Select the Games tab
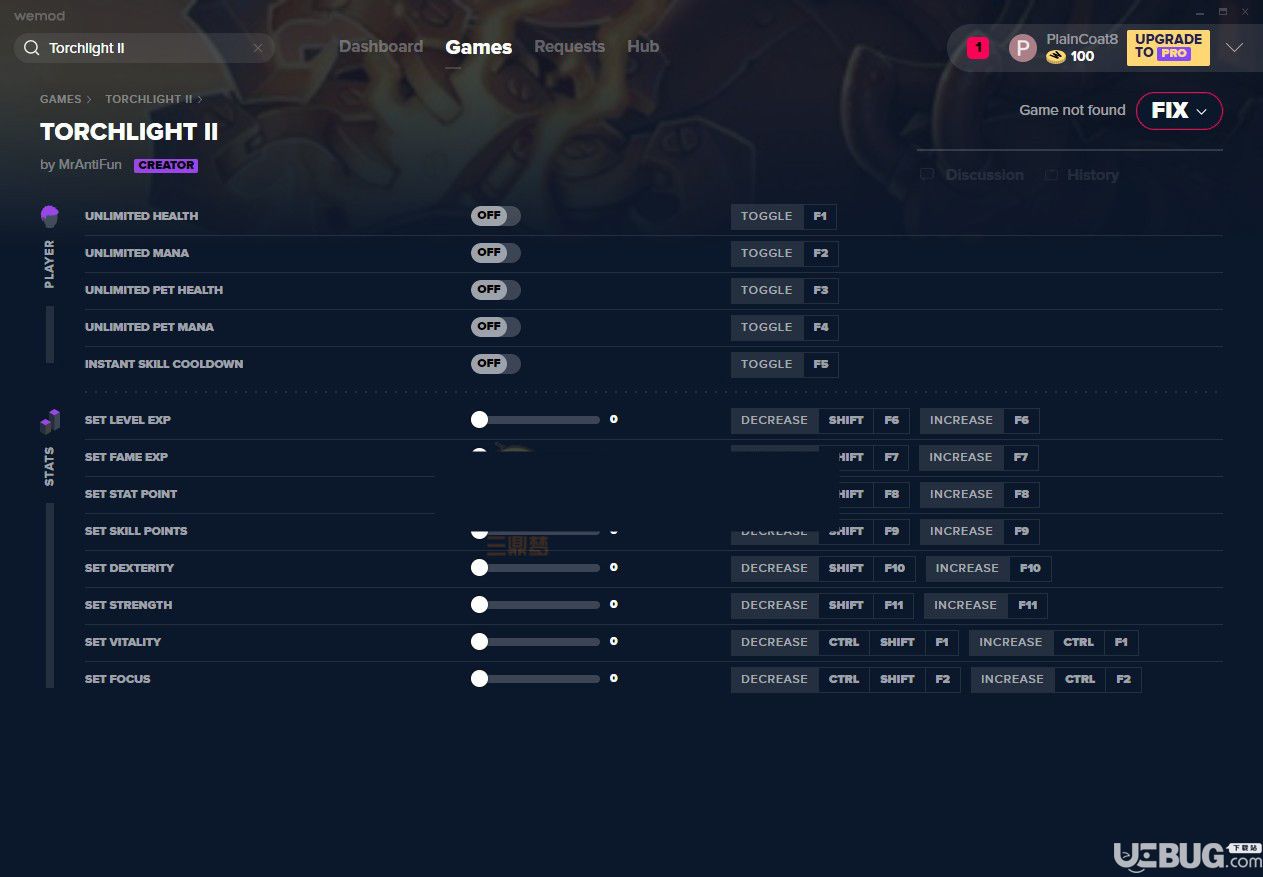The width and height of the screenshot is (1263, 877). [479, 47]
